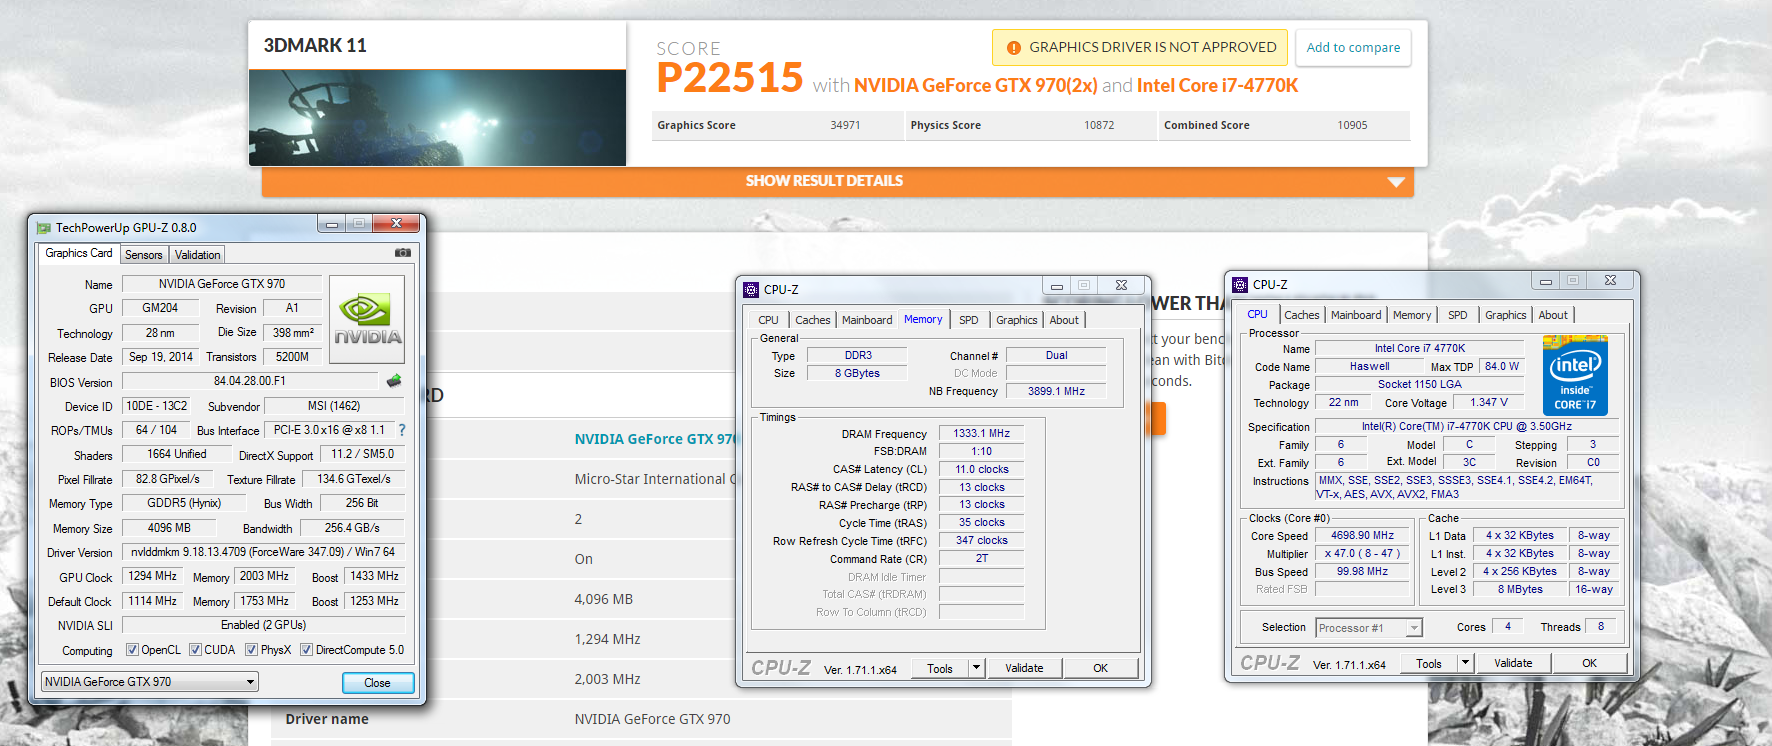
Task: Select the Graphics Card tab in GPU-Z
Action: coord(79,253)
